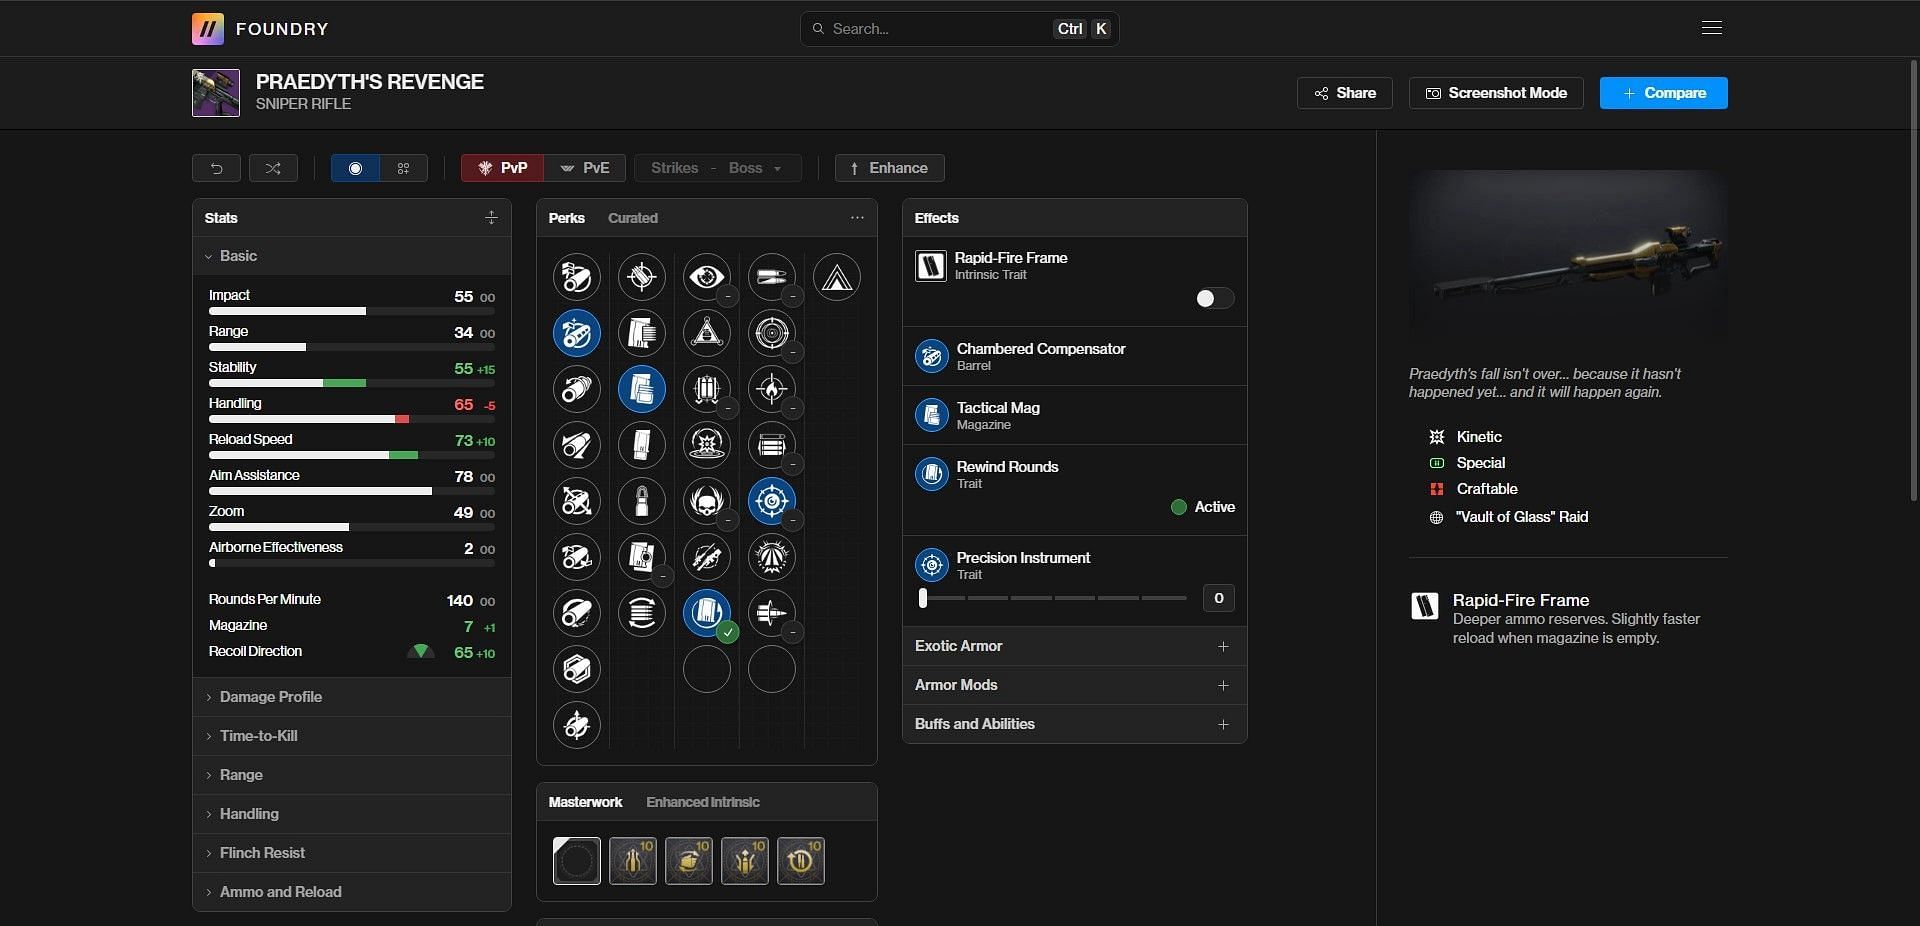
Task: Focus the Search input field
Action: click(960, 29)
